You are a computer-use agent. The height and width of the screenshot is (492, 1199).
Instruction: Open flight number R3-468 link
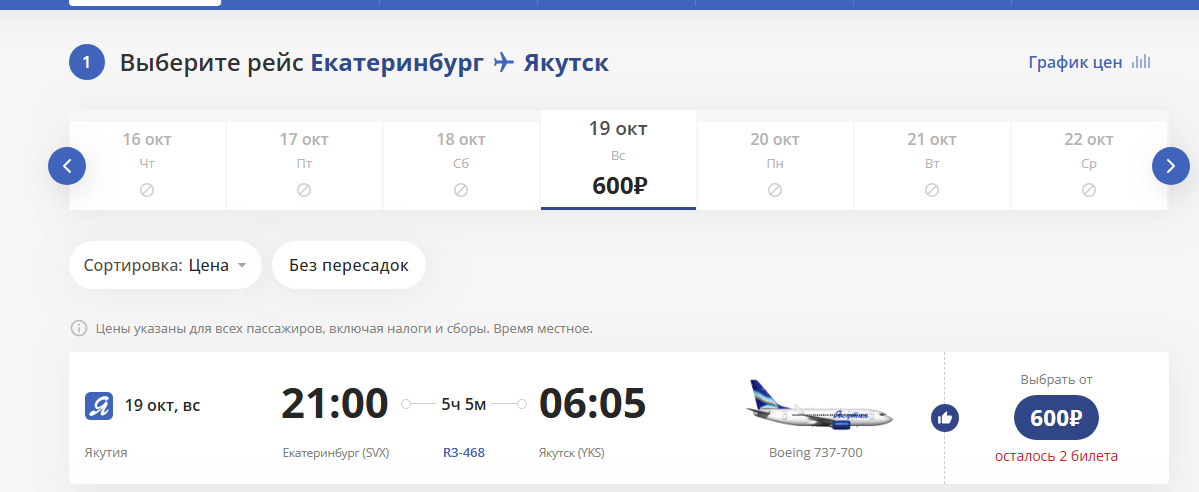[x=464, y=453]
